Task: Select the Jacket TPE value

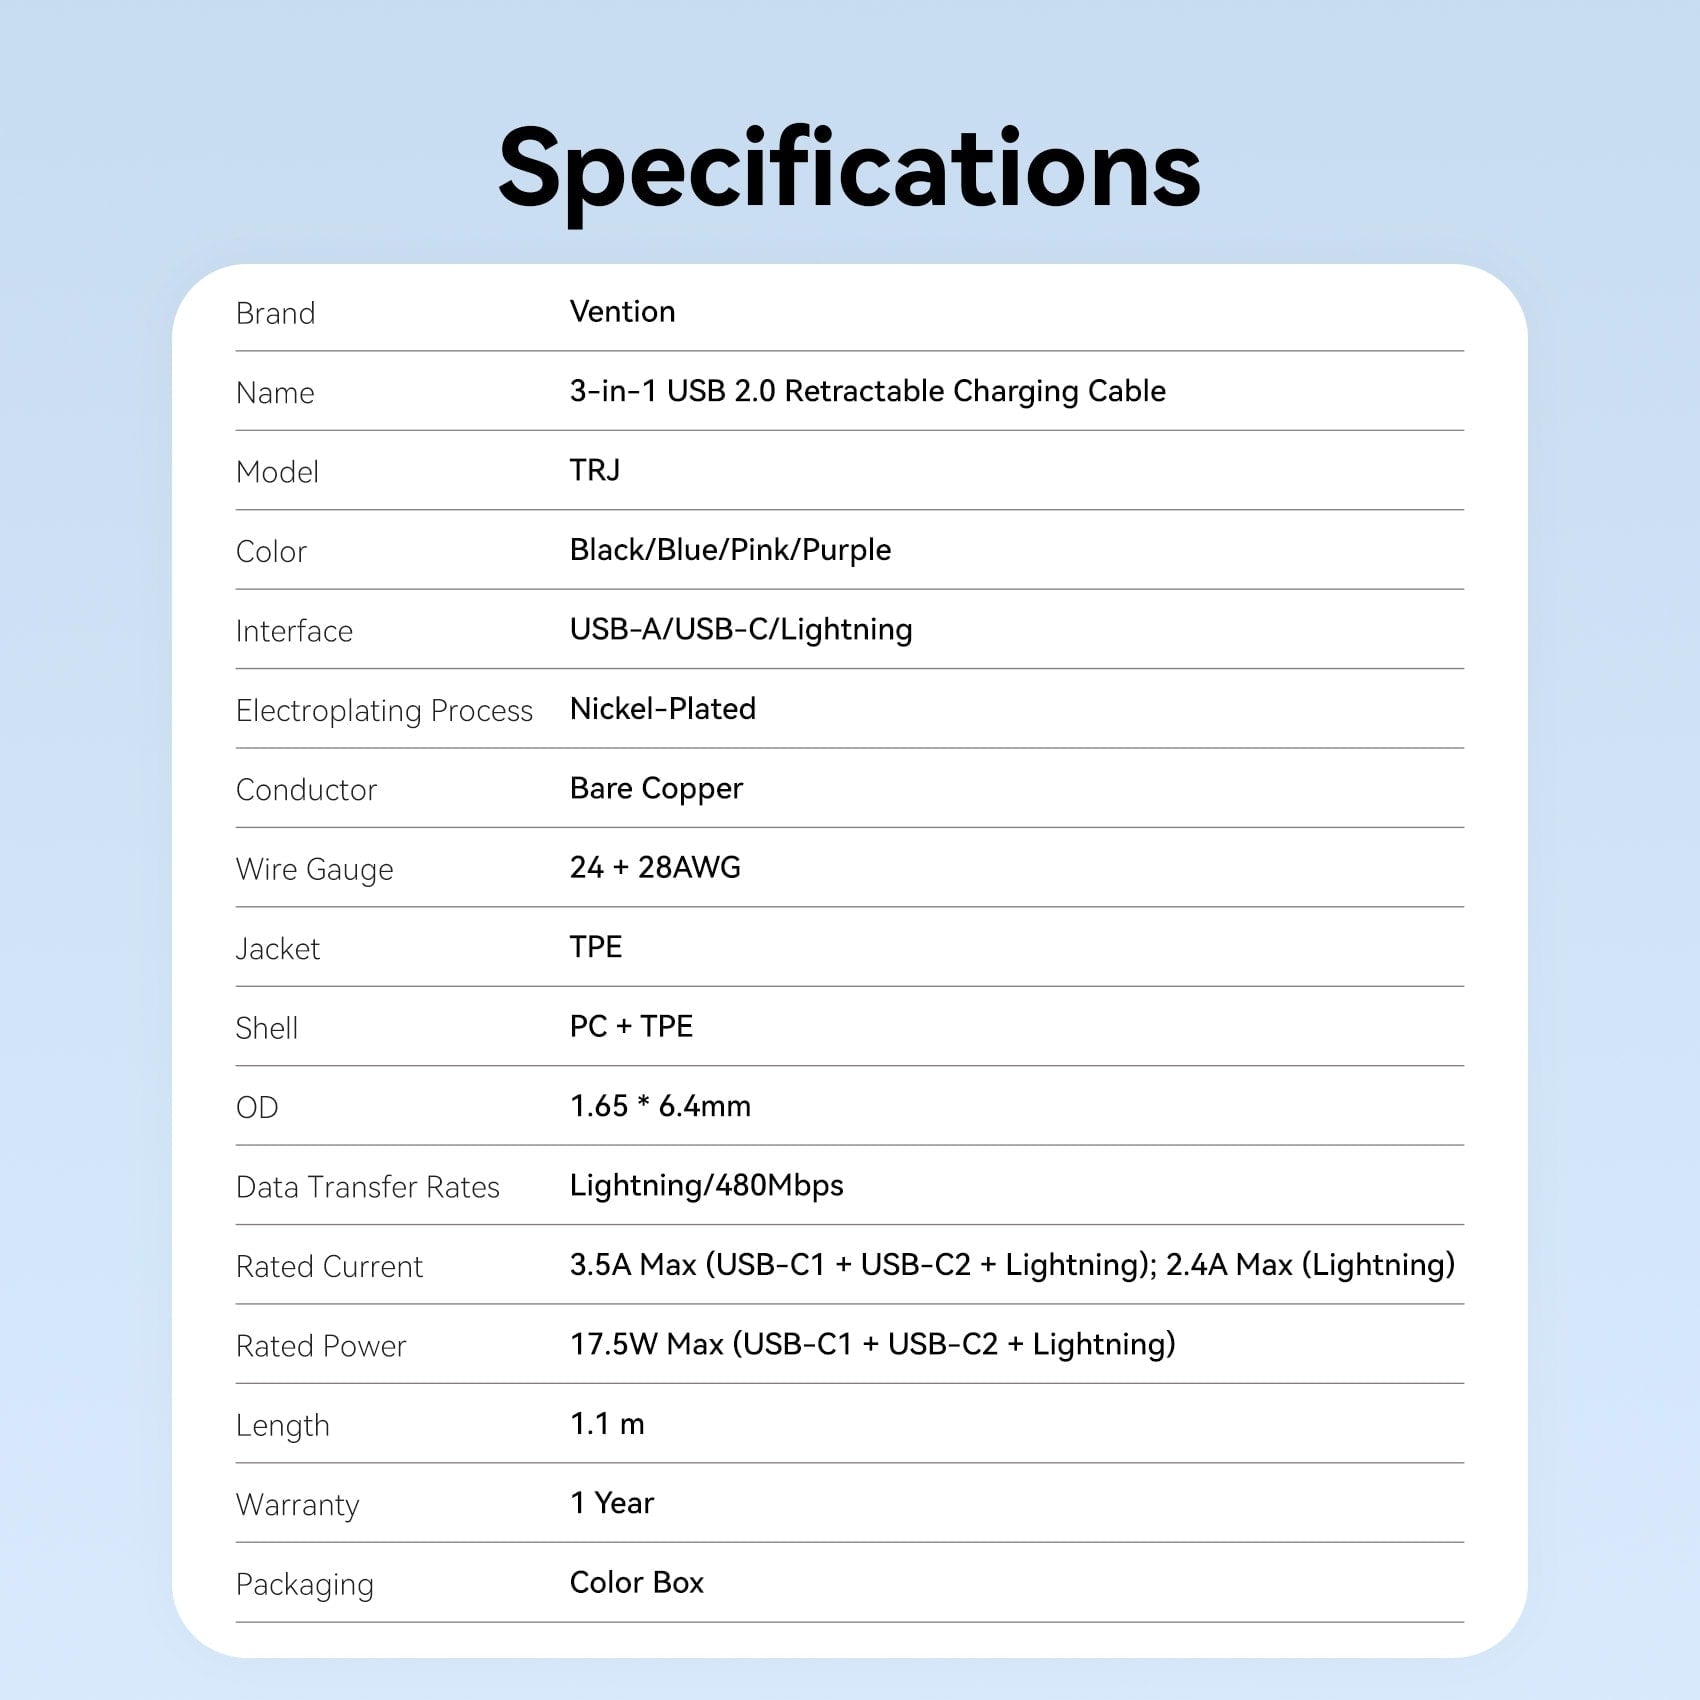Action: click(x=596, y=947)
